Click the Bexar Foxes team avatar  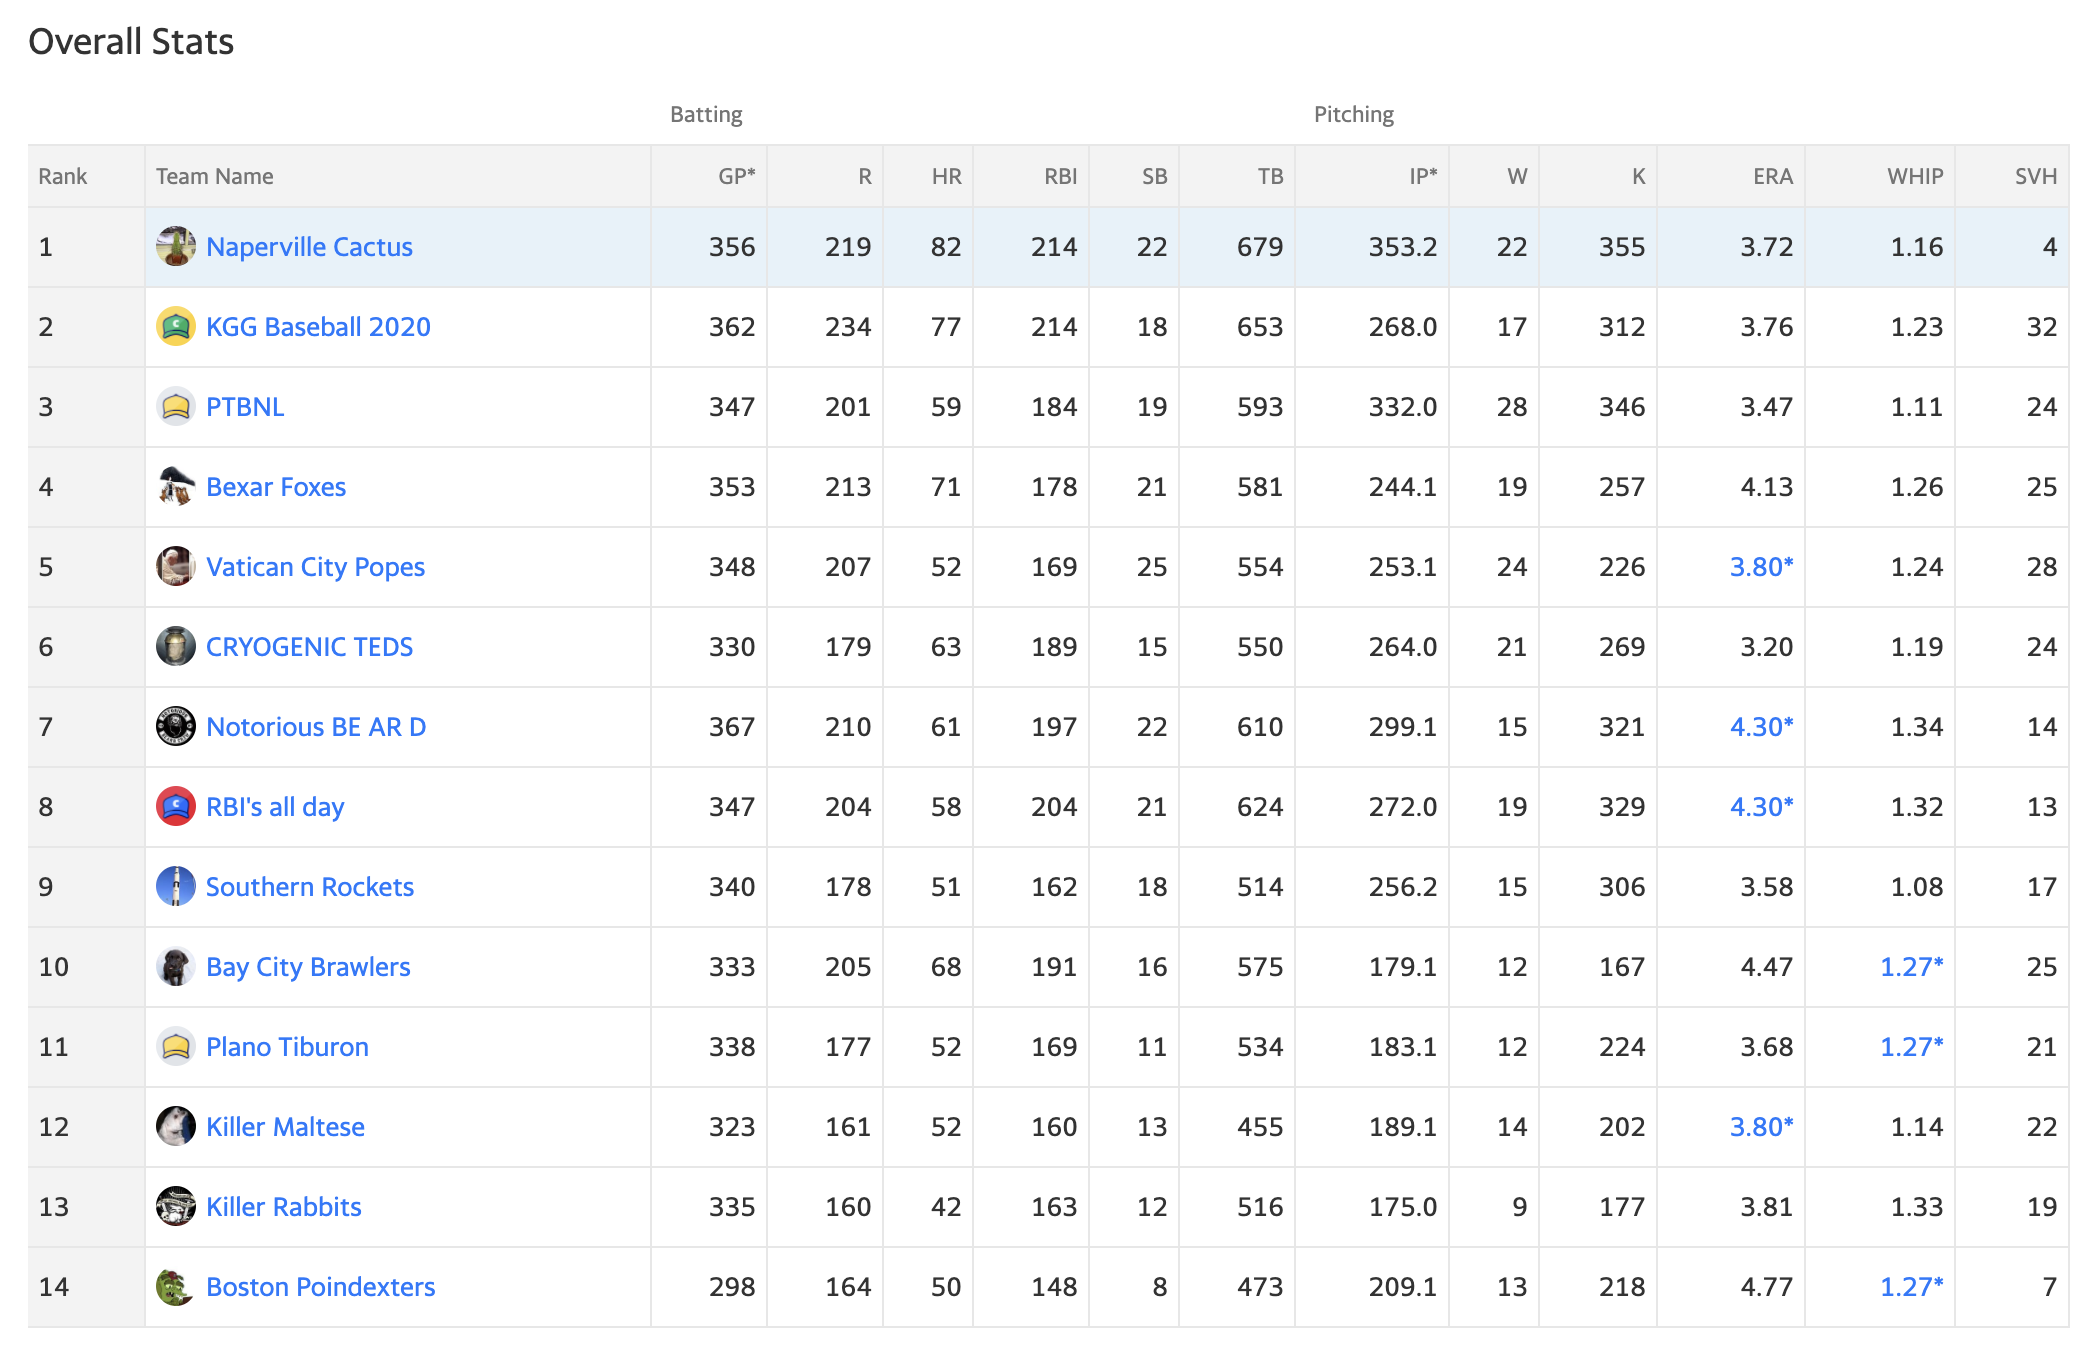pos(176,486)
